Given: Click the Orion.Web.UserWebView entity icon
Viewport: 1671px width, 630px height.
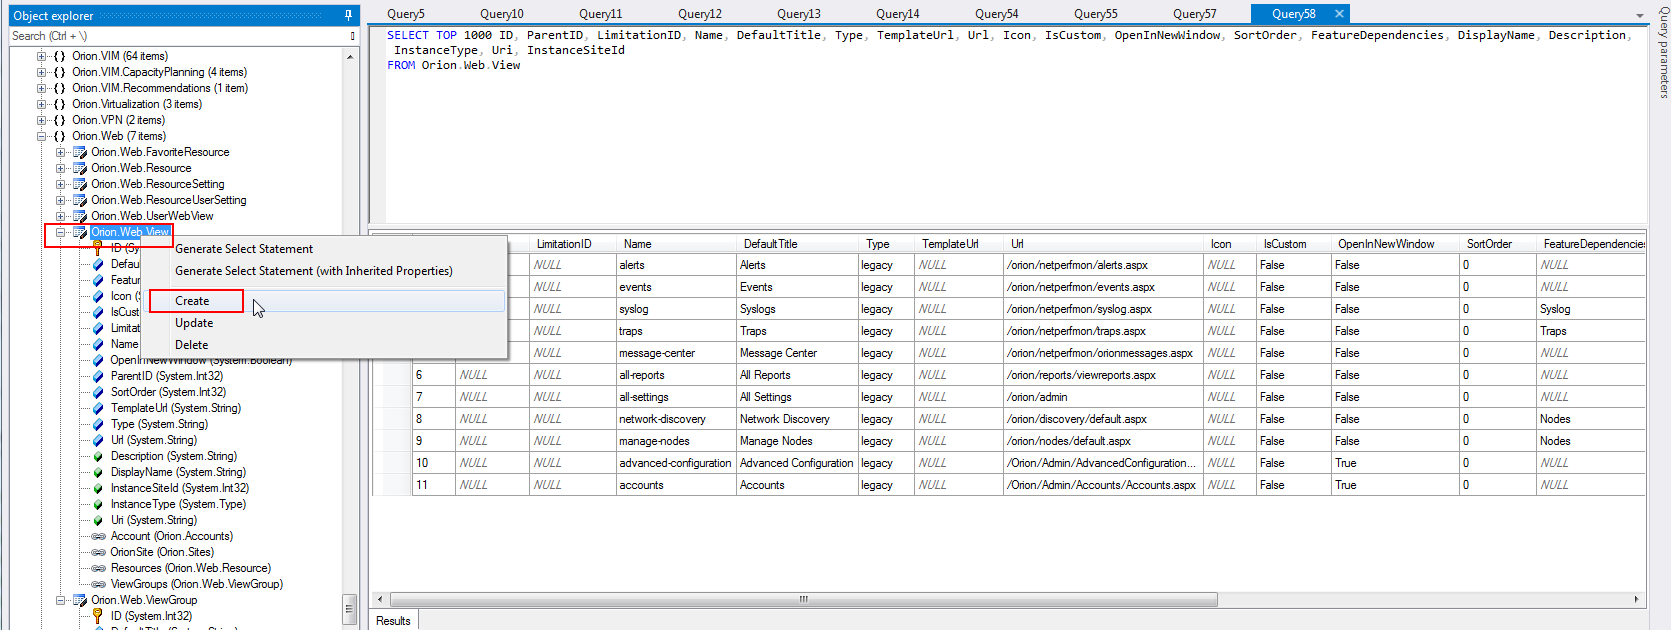Looking at the screenshot, I should (80, 216).
